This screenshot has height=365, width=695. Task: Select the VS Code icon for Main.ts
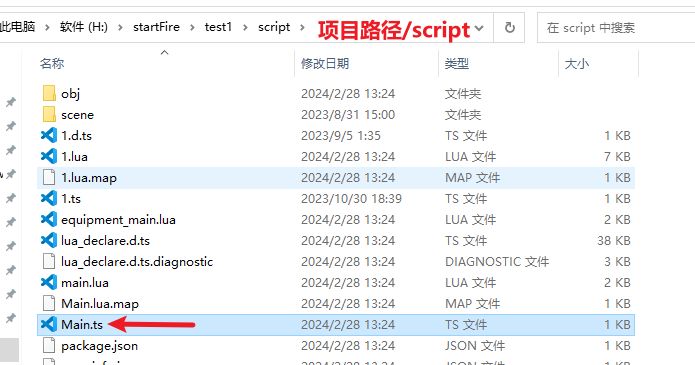(x=49, y=324)
